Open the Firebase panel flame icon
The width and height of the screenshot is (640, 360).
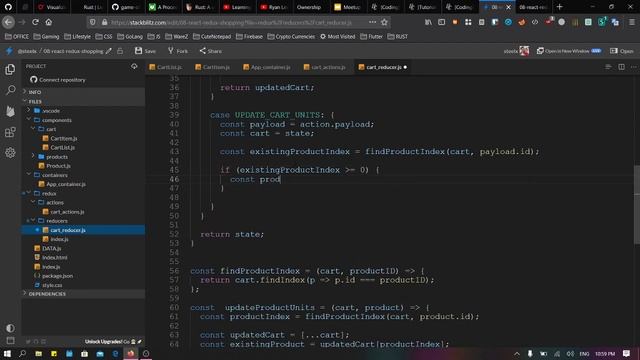tap(10, 111)
